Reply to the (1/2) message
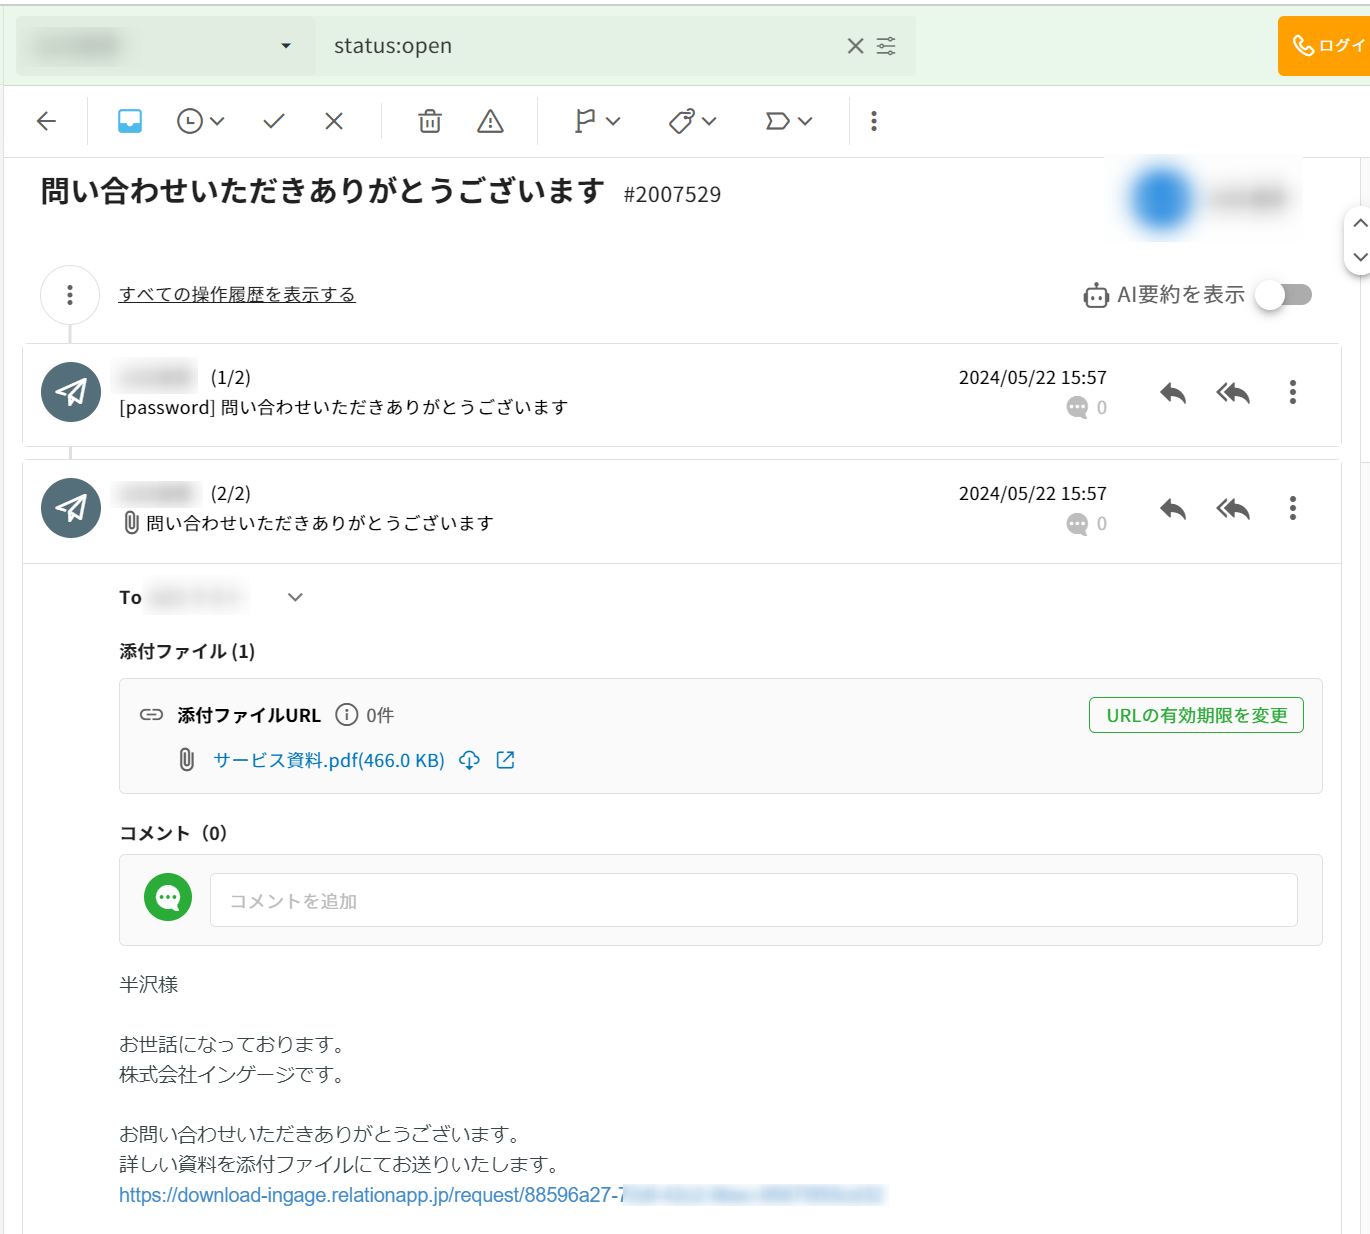The width and height of the screenshot is (1370, 1234). 1173,393
